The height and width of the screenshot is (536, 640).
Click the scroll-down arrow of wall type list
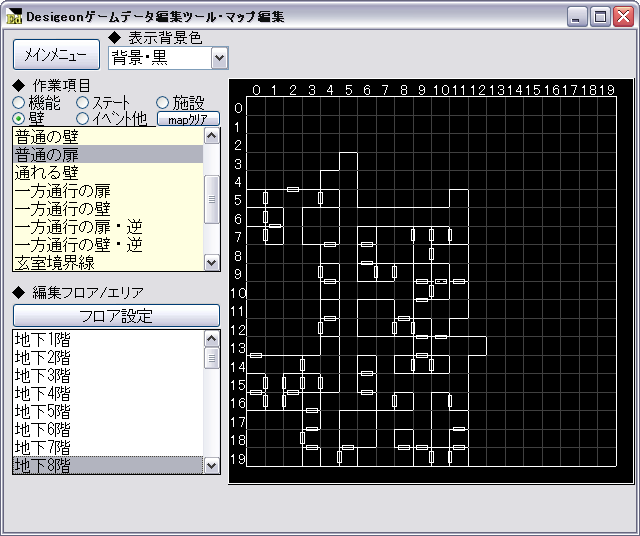[x=211, y=262]
